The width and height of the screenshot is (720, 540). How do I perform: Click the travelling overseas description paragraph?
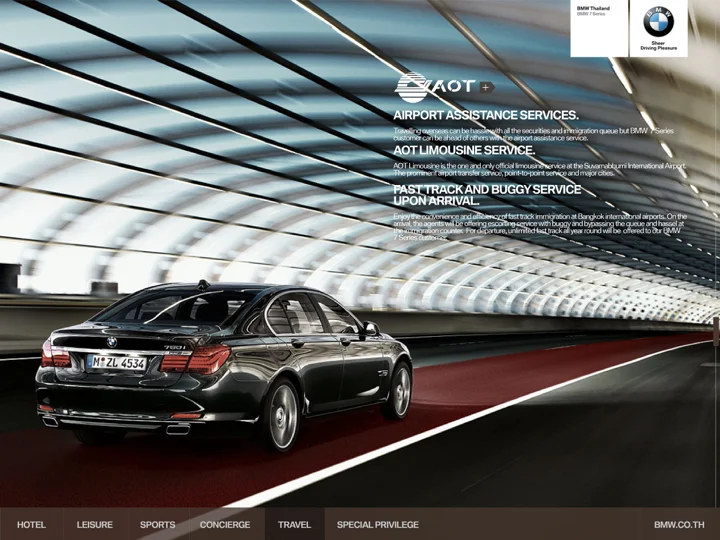coord(534,134)
